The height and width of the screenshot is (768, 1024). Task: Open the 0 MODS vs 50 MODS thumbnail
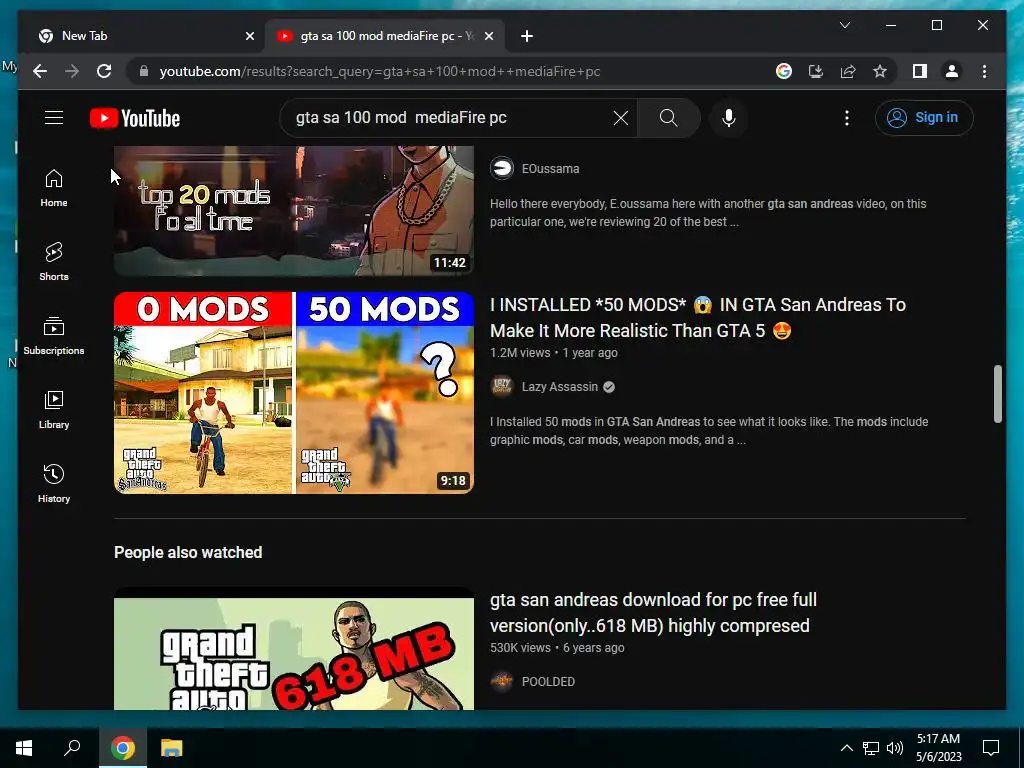point(294,392)
